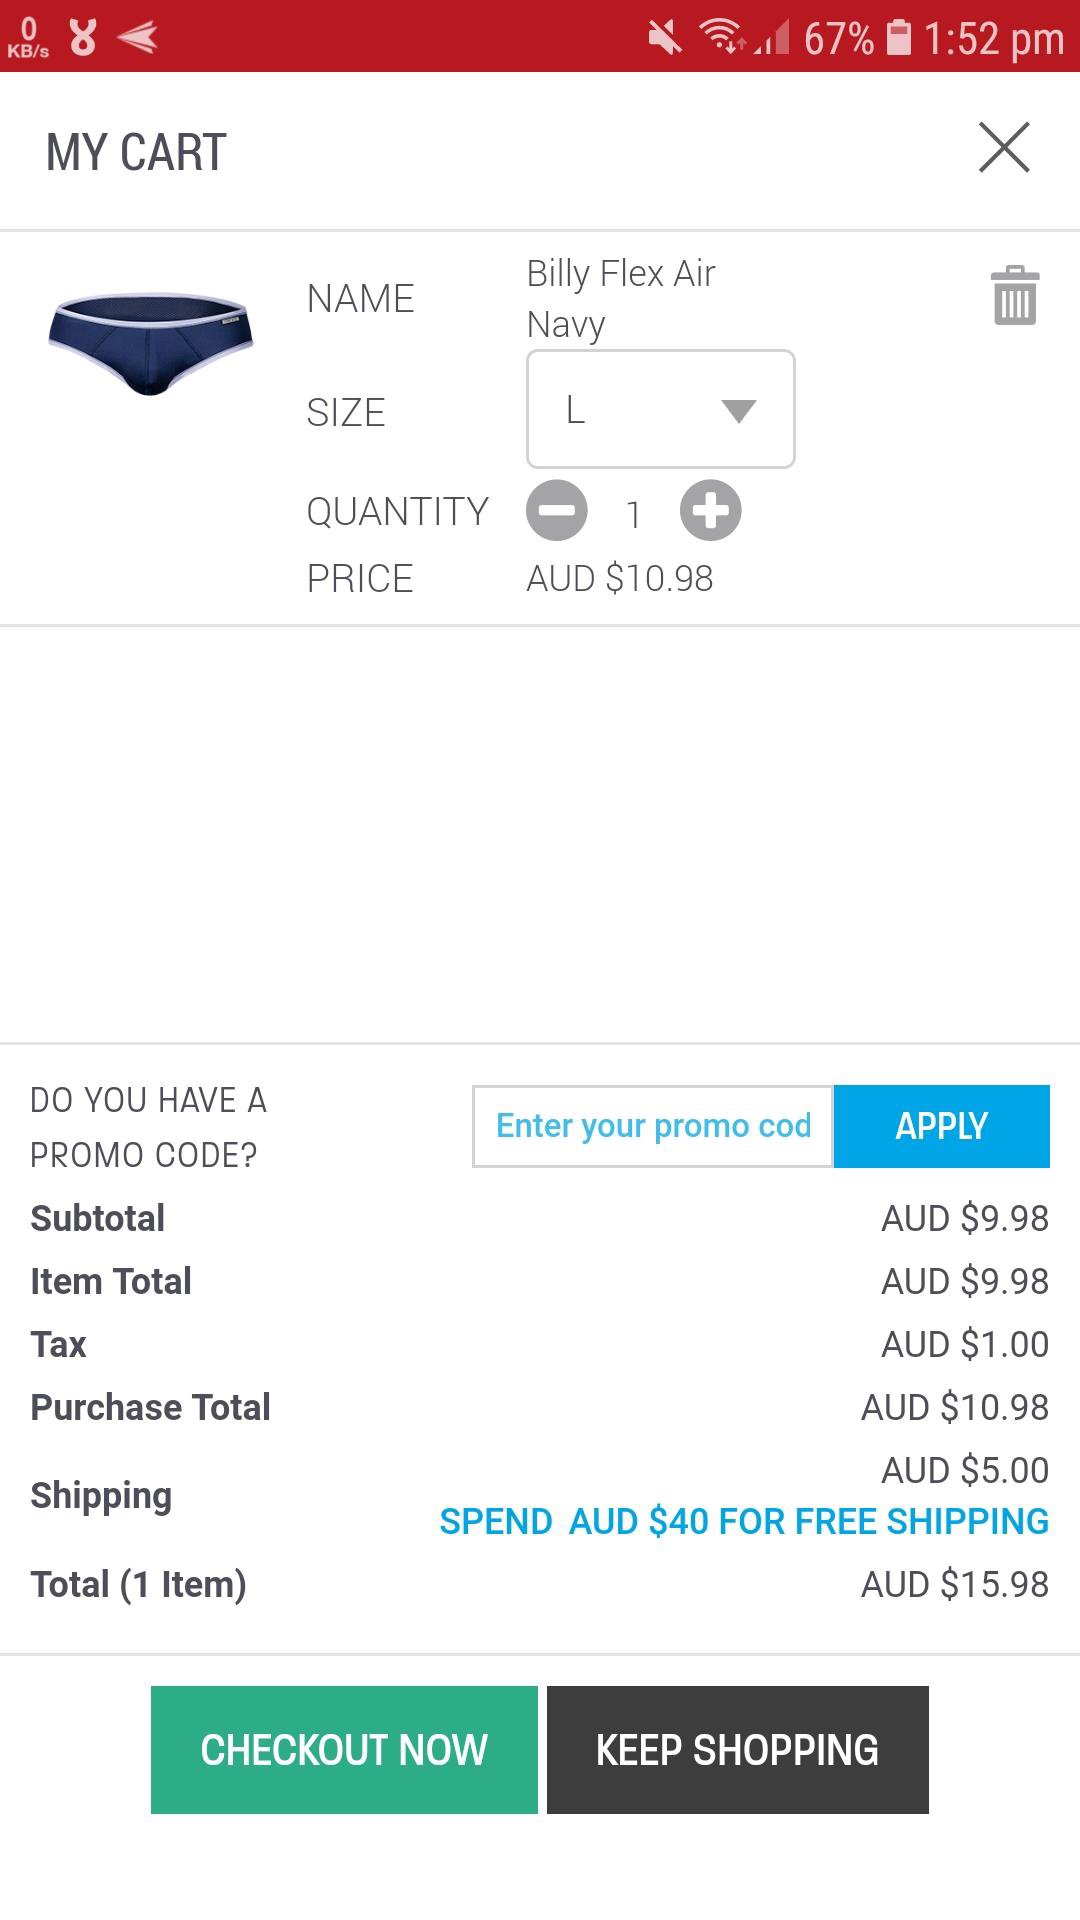Viewport: 1080px width, 1920px height.
Task: Close the My Cart screen
Action: 1004,148
